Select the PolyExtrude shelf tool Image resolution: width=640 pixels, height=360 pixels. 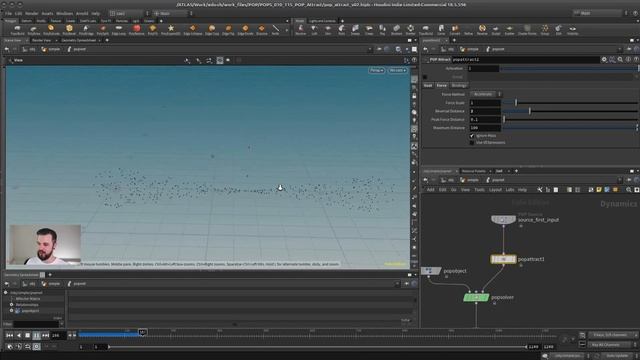(51, 29)
